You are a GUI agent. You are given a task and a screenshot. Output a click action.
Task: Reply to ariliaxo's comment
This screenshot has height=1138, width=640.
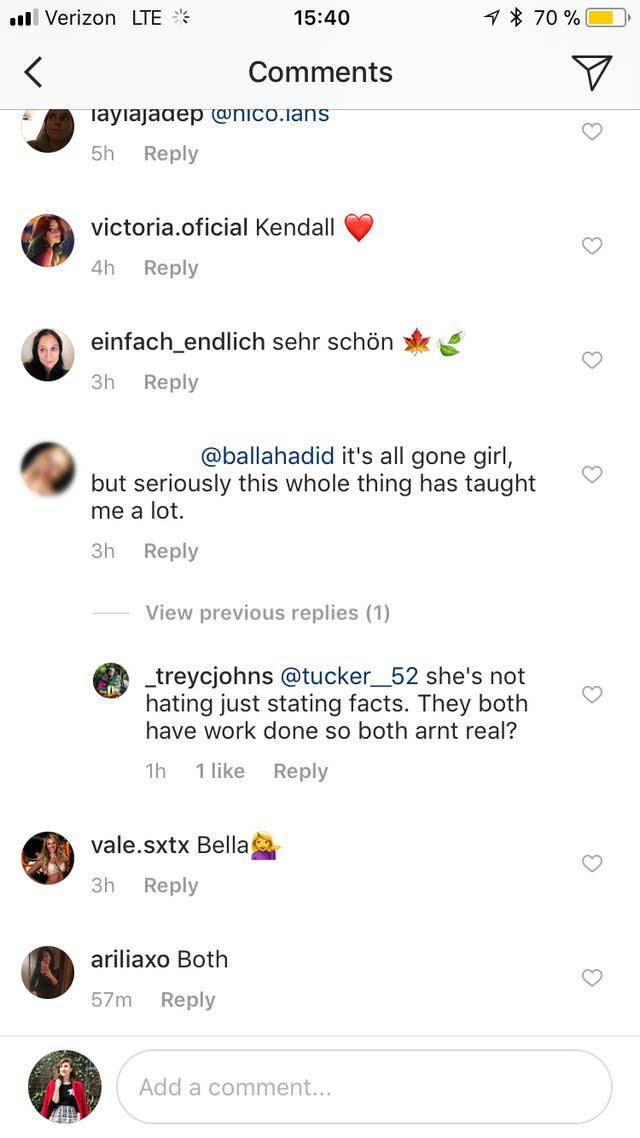tap(188, 1000)
